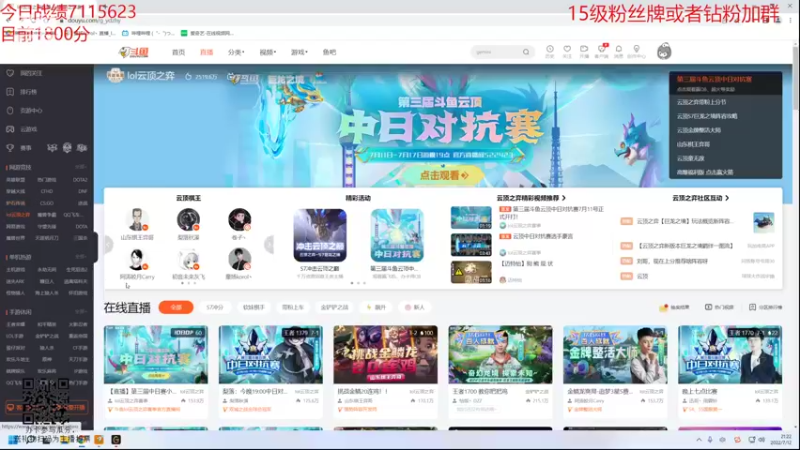800x450 pixels.
Task: Open the page-game center sidebar icon
Action: [x=10, y=110]
